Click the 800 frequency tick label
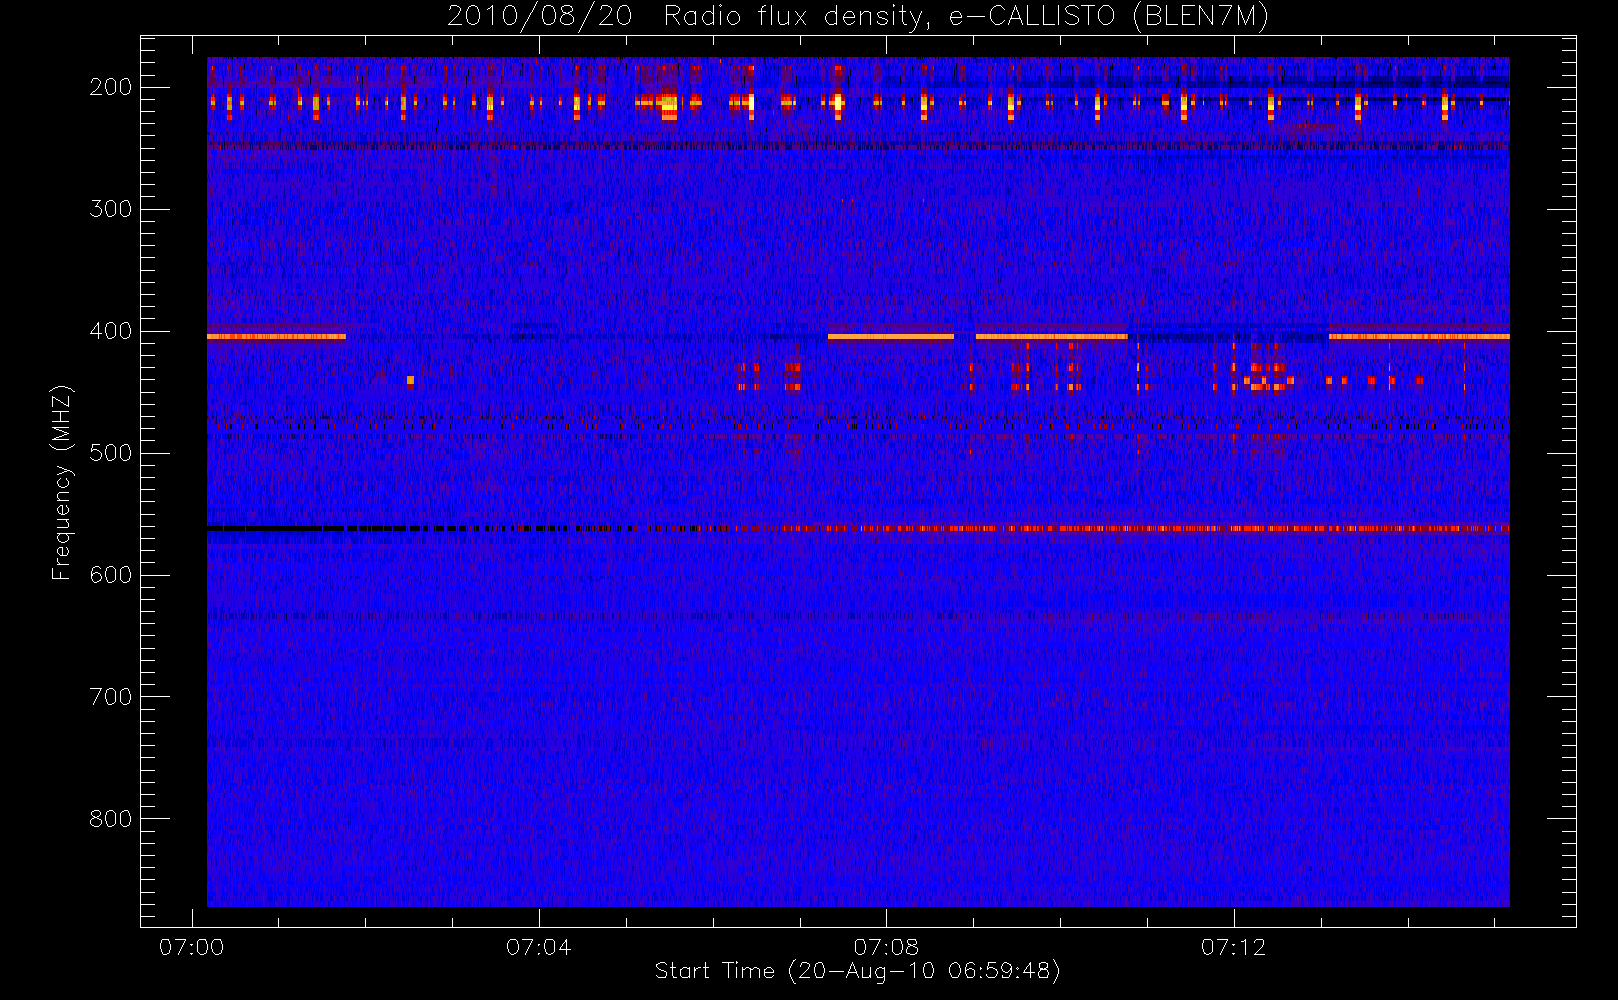The image size is (1618, 1000). tap(111, 819)
